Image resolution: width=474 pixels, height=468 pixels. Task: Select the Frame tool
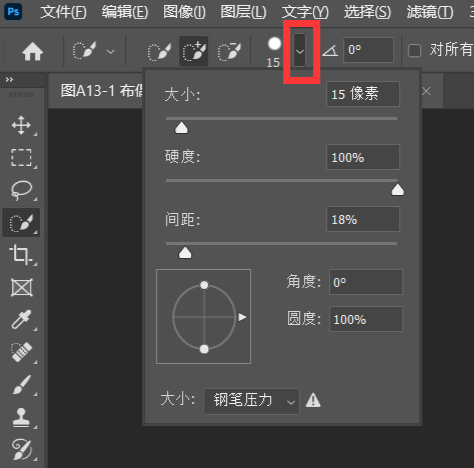click(x=22, y=287)
